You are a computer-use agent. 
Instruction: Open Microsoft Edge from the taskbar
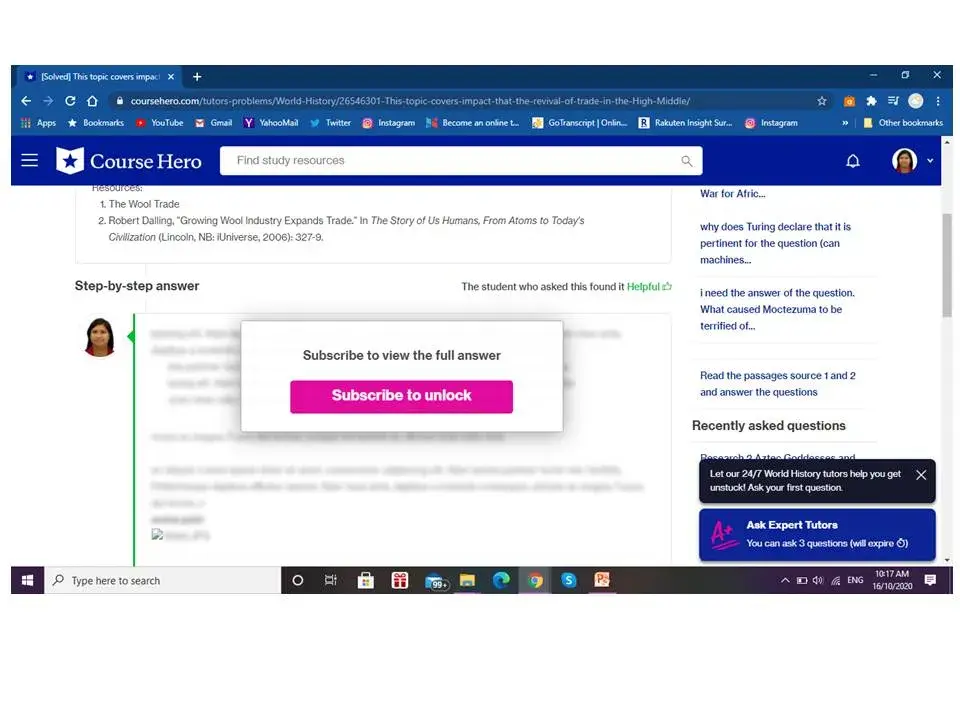pyautogui.click(x=501, y=580)
